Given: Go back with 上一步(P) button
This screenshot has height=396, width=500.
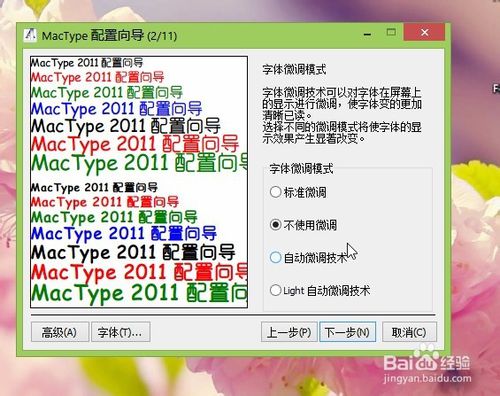Looking at the screenshot, I should point(289,332).
